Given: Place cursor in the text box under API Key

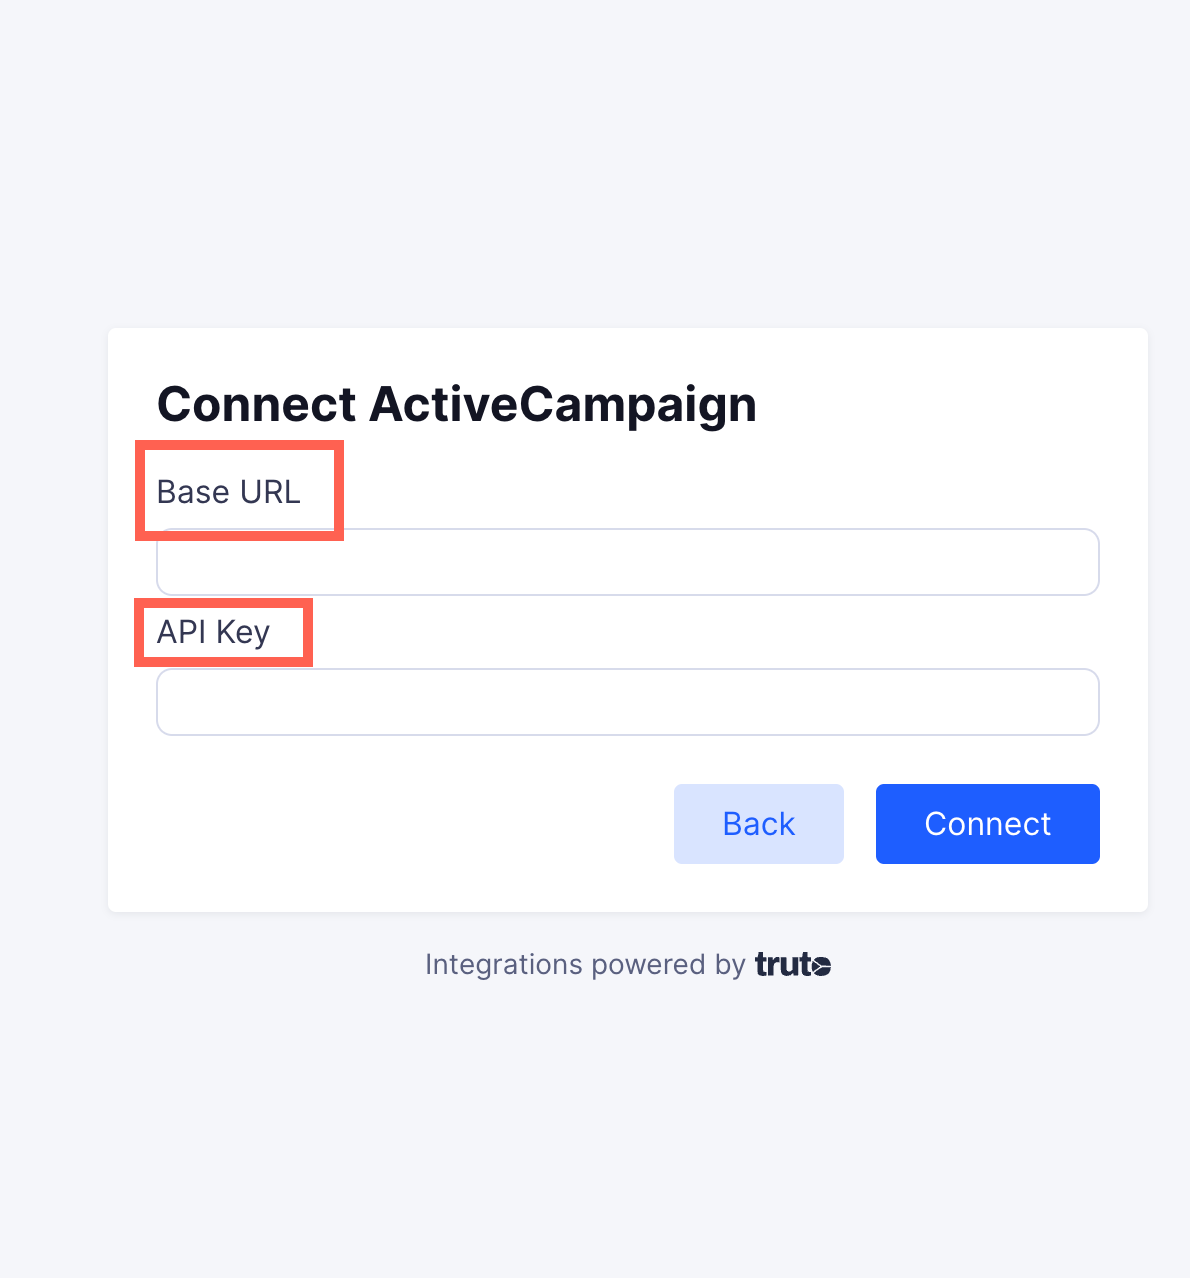Looking at the screenshot, I should tap(628, 702).
